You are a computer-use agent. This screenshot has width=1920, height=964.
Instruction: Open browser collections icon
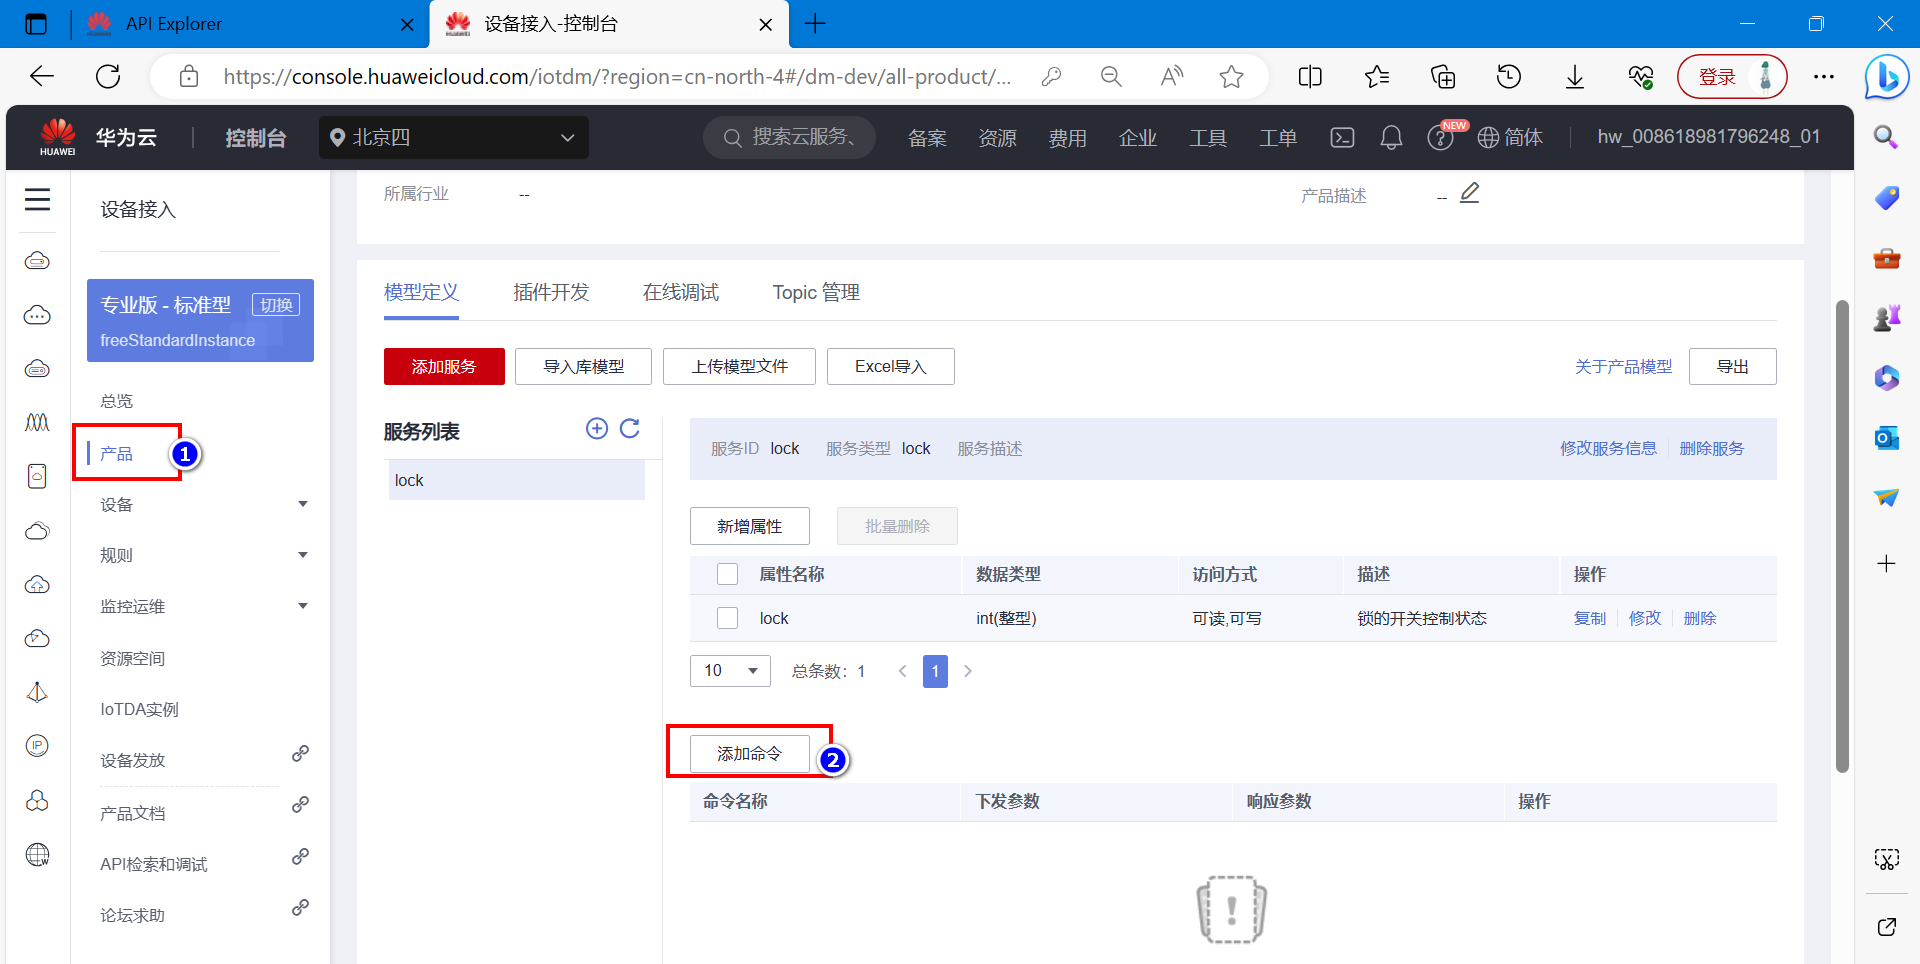(1443, 77)
